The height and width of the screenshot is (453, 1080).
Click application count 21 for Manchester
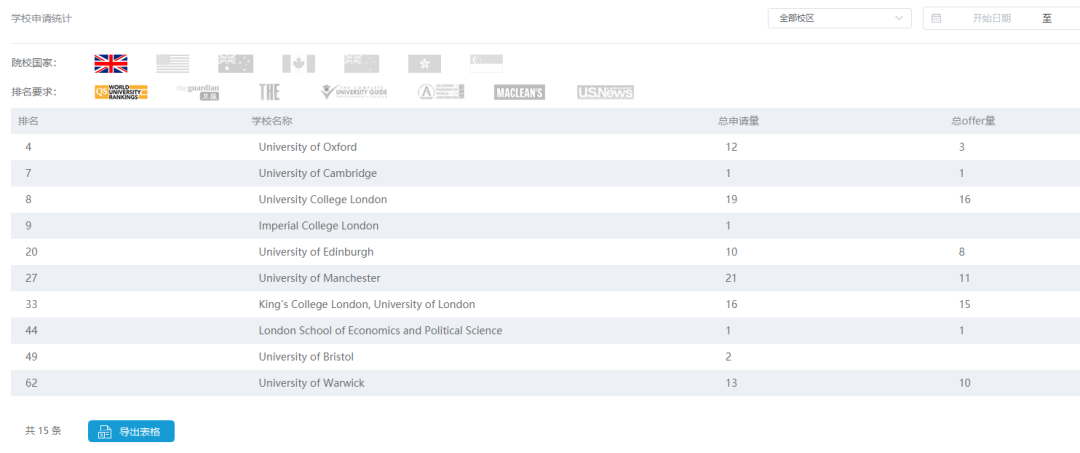731,278
